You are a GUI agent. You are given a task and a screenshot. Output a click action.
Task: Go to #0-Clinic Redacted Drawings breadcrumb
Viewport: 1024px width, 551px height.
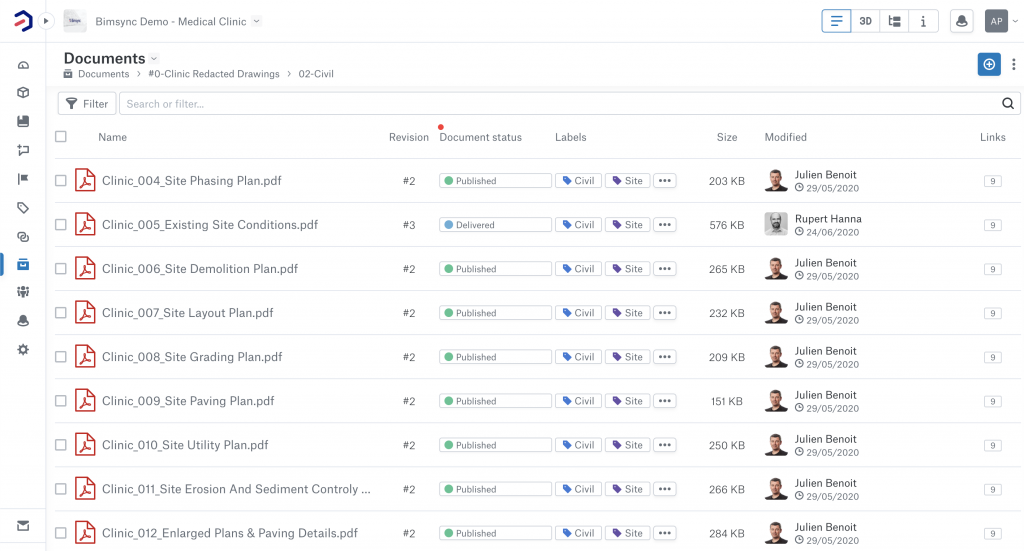[x=214, y=74]
